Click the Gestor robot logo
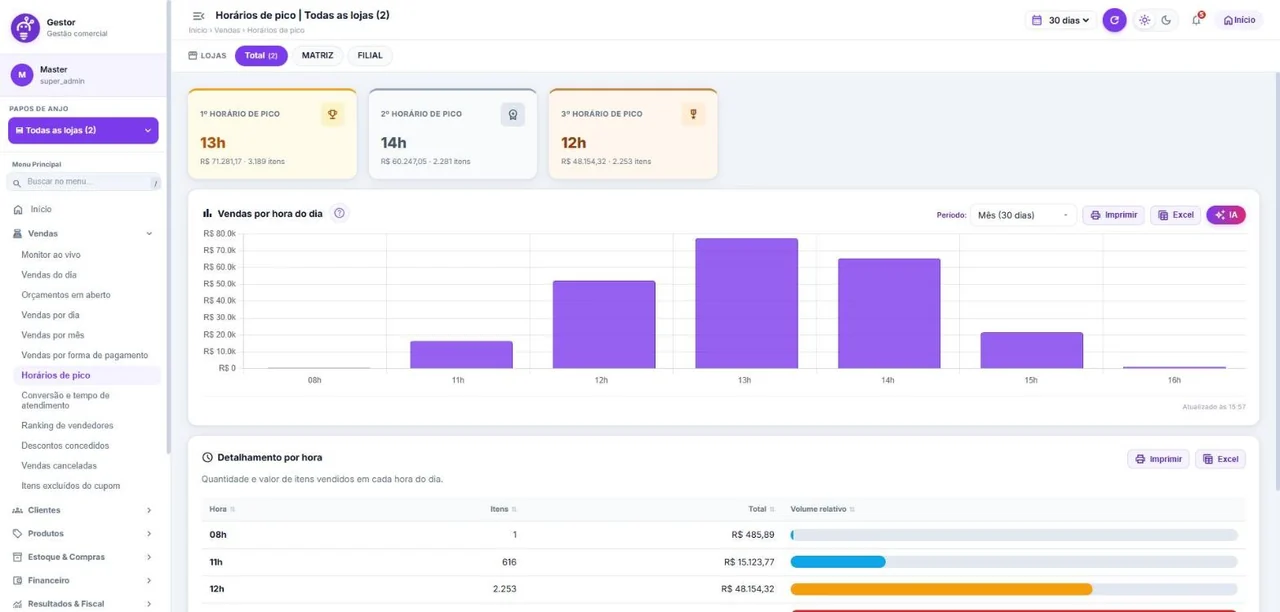Viewport: 1280px width, 612px height. 25,27
